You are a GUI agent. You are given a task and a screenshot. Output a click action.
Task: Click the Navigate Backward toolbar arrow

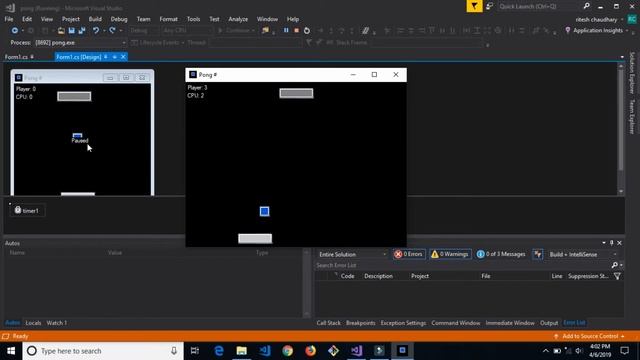[x=15, y=31]
